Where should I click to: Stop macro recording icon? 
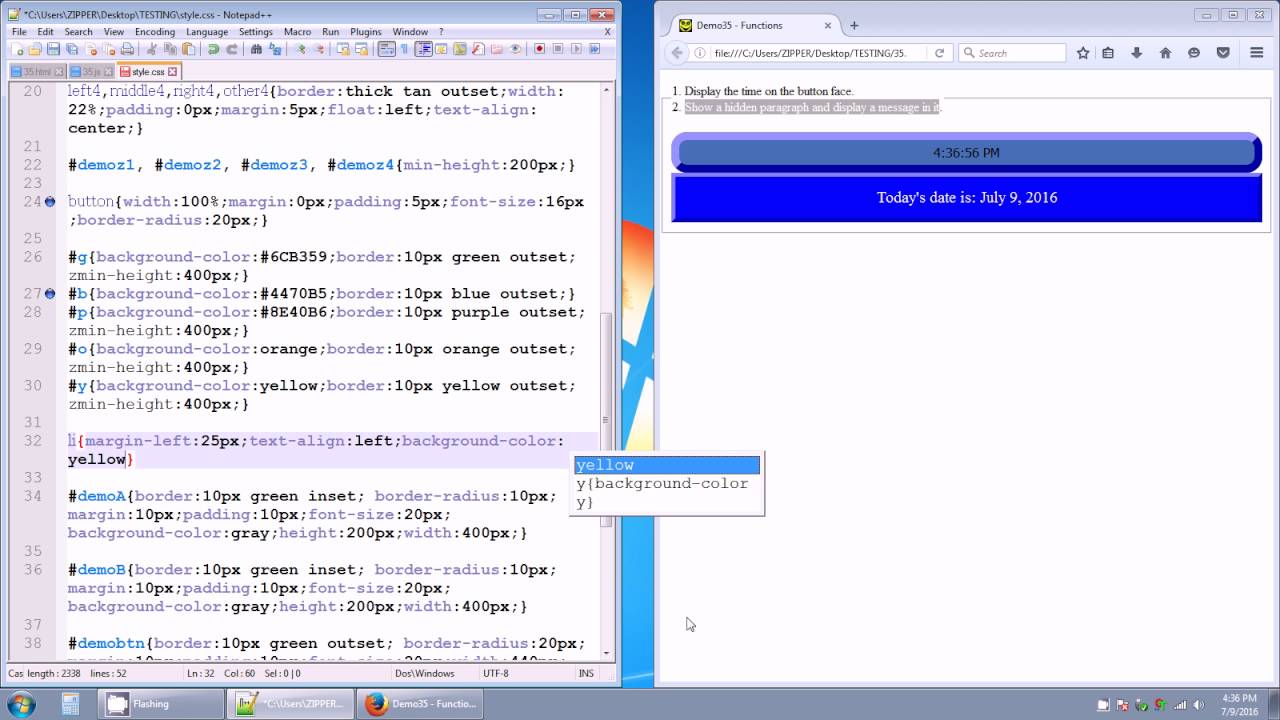click(557, 49)
